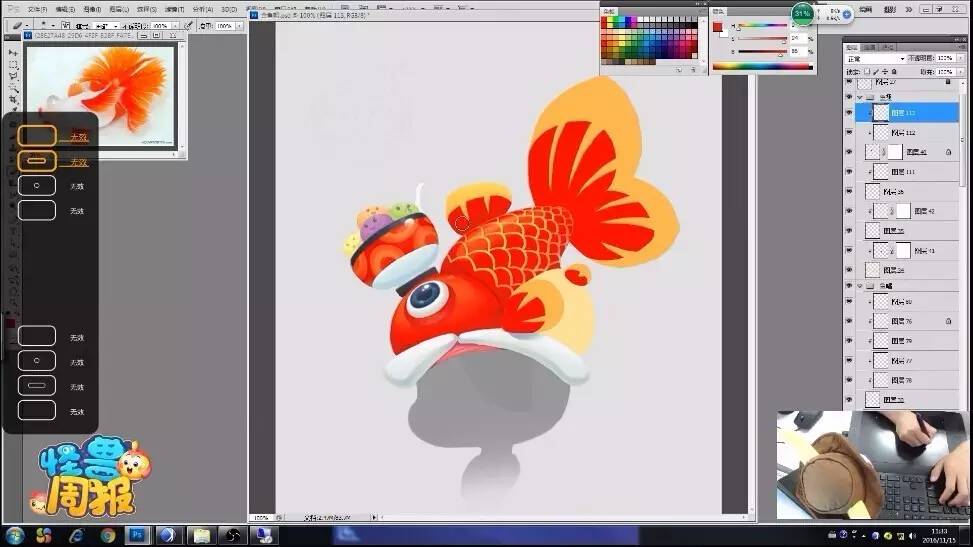Select the Rectangular Marquee tool

(x=14, y=65)
